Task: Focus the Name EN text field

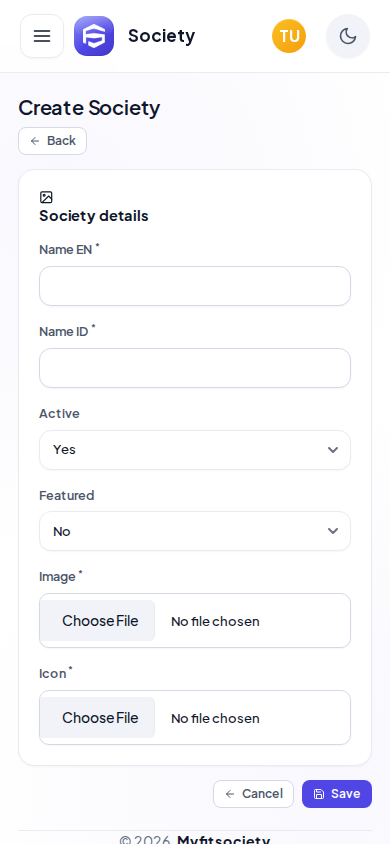Action: [195, 286]
